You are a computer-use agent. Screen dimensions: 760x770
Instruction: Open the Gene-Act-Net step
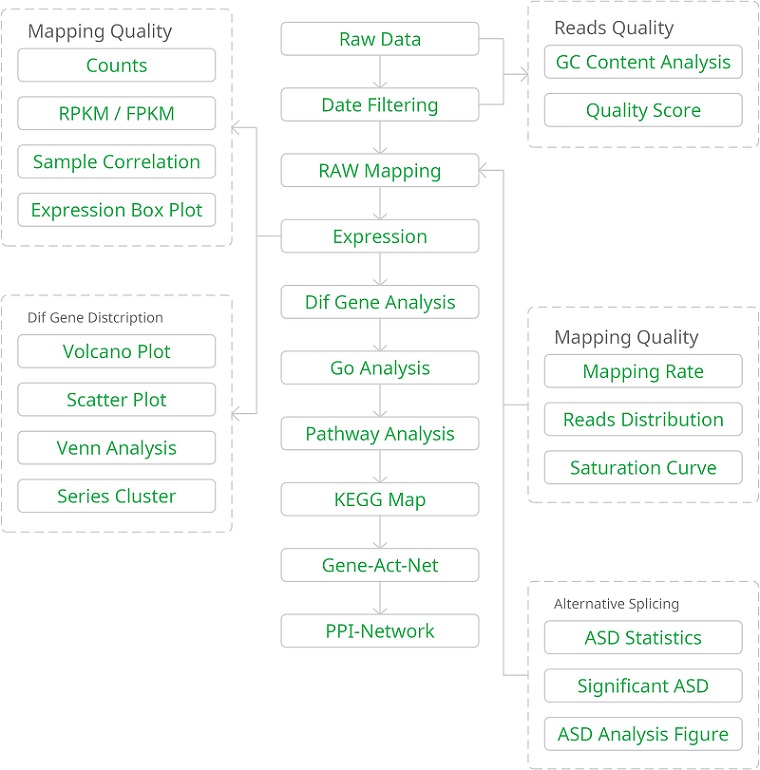point(380,565)
